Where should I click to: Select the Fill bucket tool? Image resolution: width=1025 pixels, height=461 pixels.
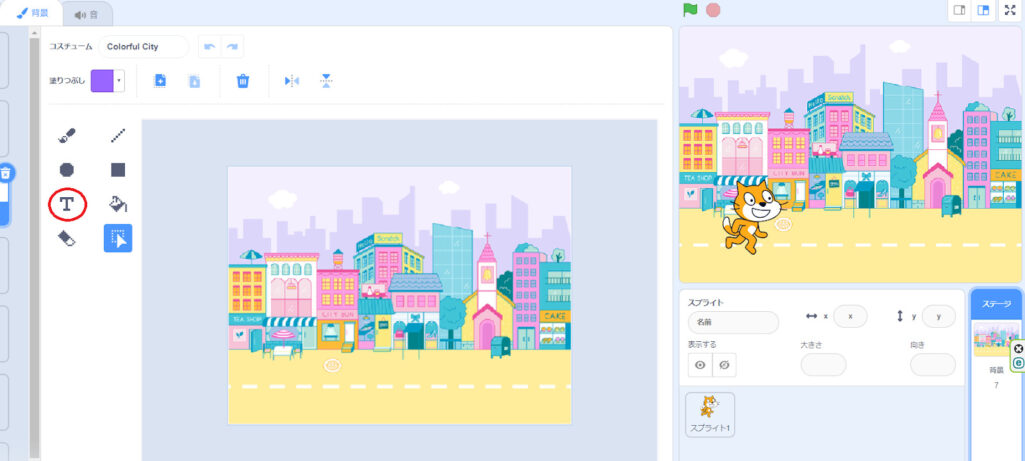(x=118, y=204)
